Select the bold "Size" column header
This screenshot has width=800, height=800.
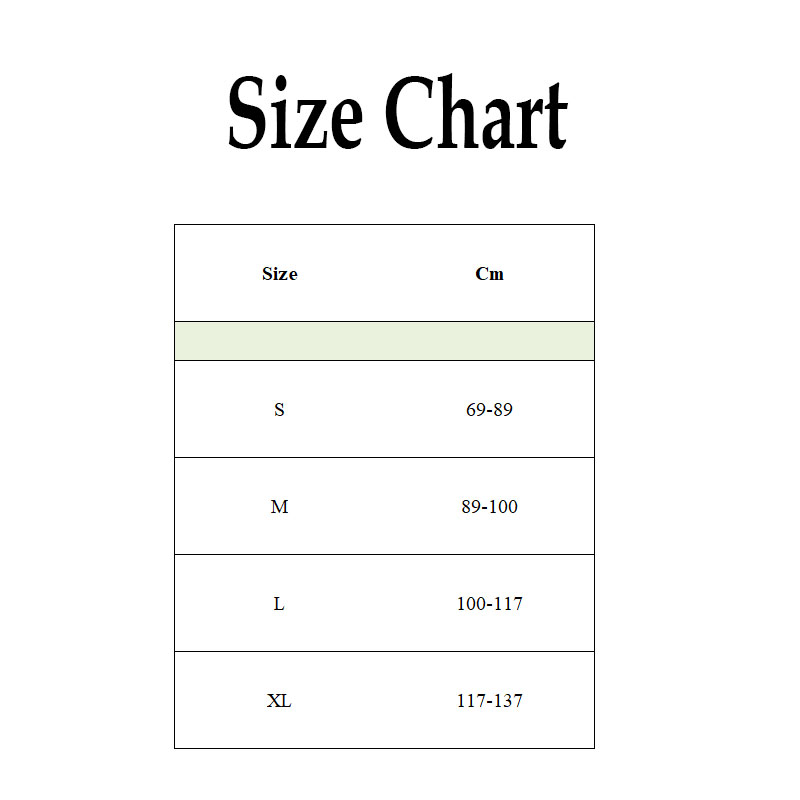[279, 273]
